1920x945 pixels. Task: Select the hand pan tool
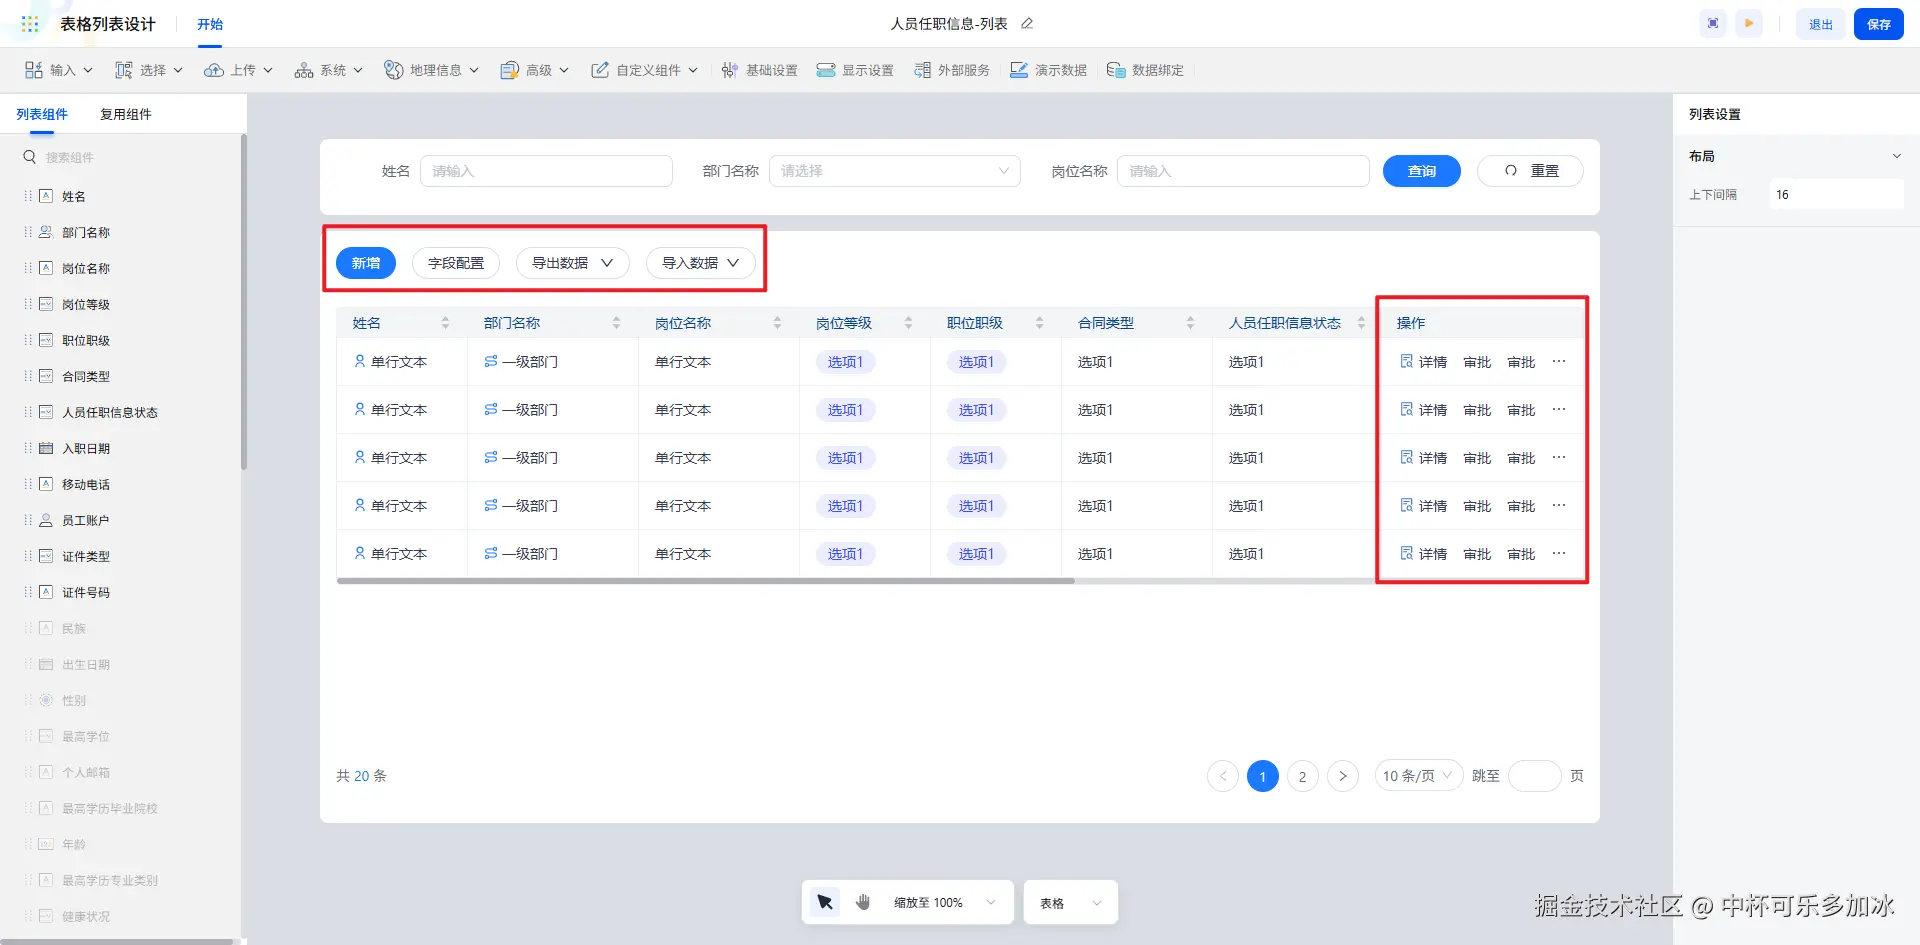click(x=863, y=902)
